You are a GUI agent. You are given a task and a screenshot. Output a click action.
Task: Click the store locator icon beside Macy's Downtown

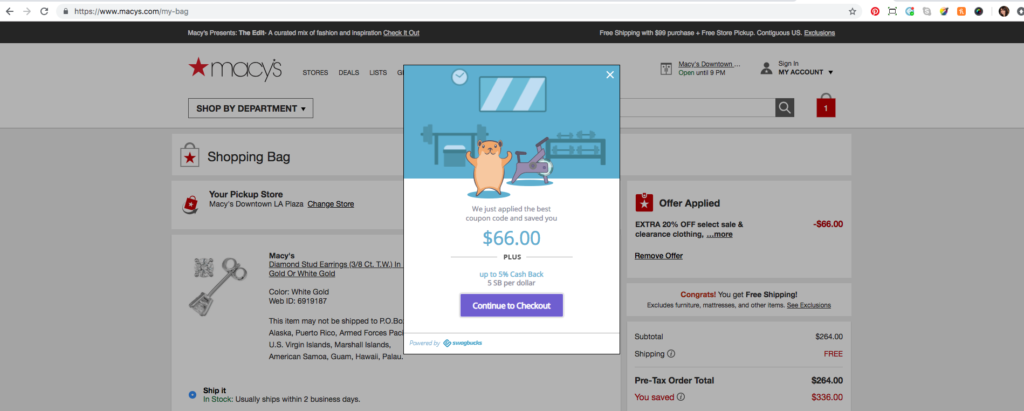coord(666,69)
